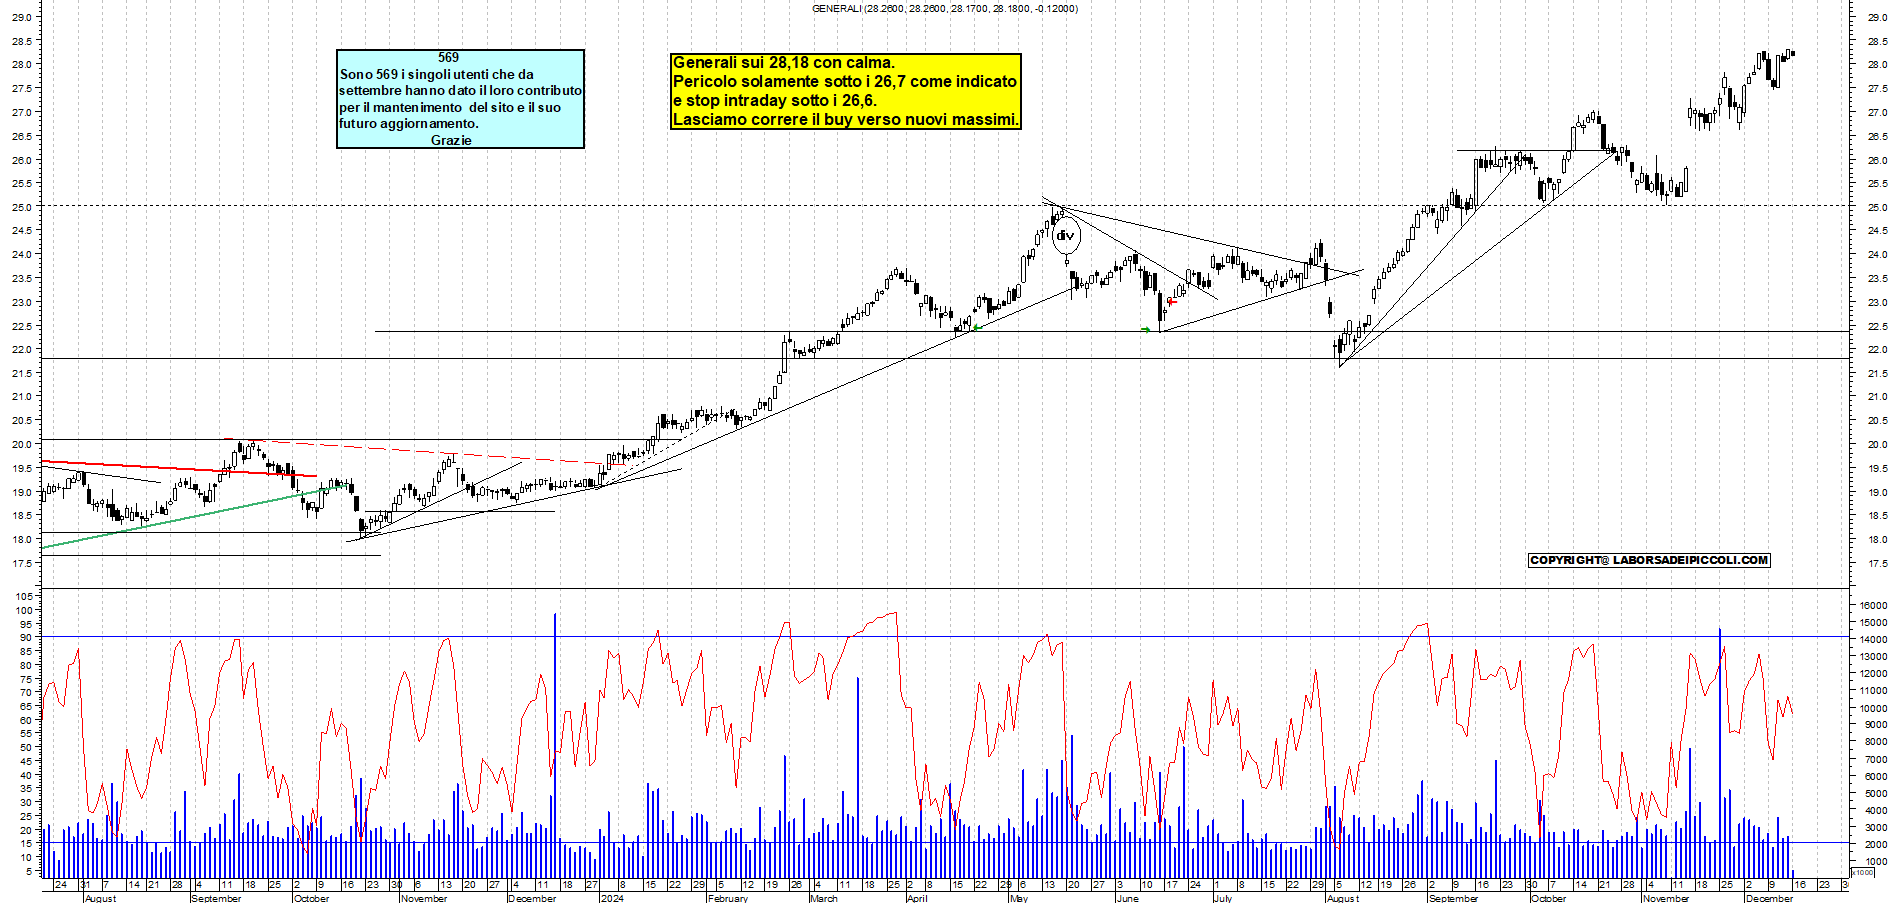Click '29.0' on the left price axis
The height and width of the screenshot is (903, 1890).
[x=24, y=17]
